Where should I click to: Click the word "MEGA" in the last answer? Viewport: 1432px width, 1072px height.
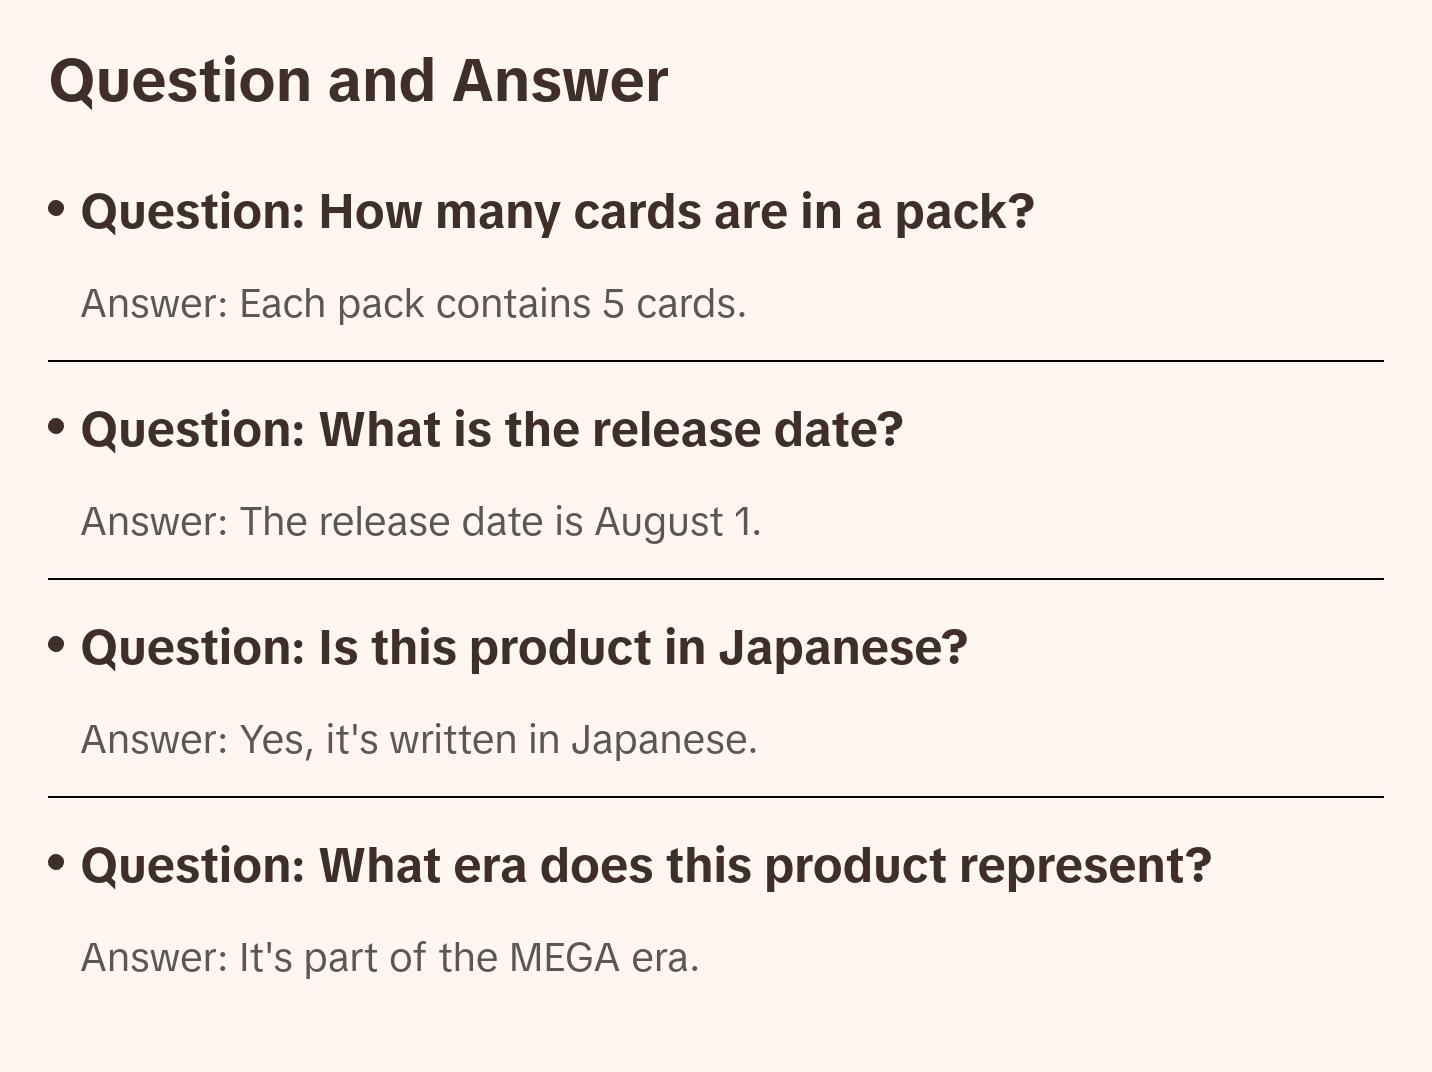click(x=564, y=958)
